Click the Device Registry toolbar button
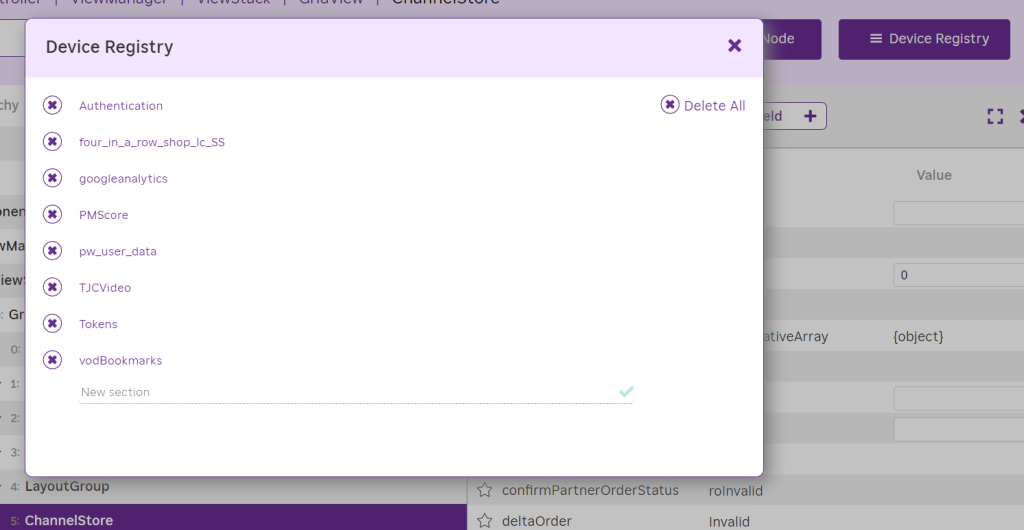Screen dimensions: 1024x530 coord(924,39)
